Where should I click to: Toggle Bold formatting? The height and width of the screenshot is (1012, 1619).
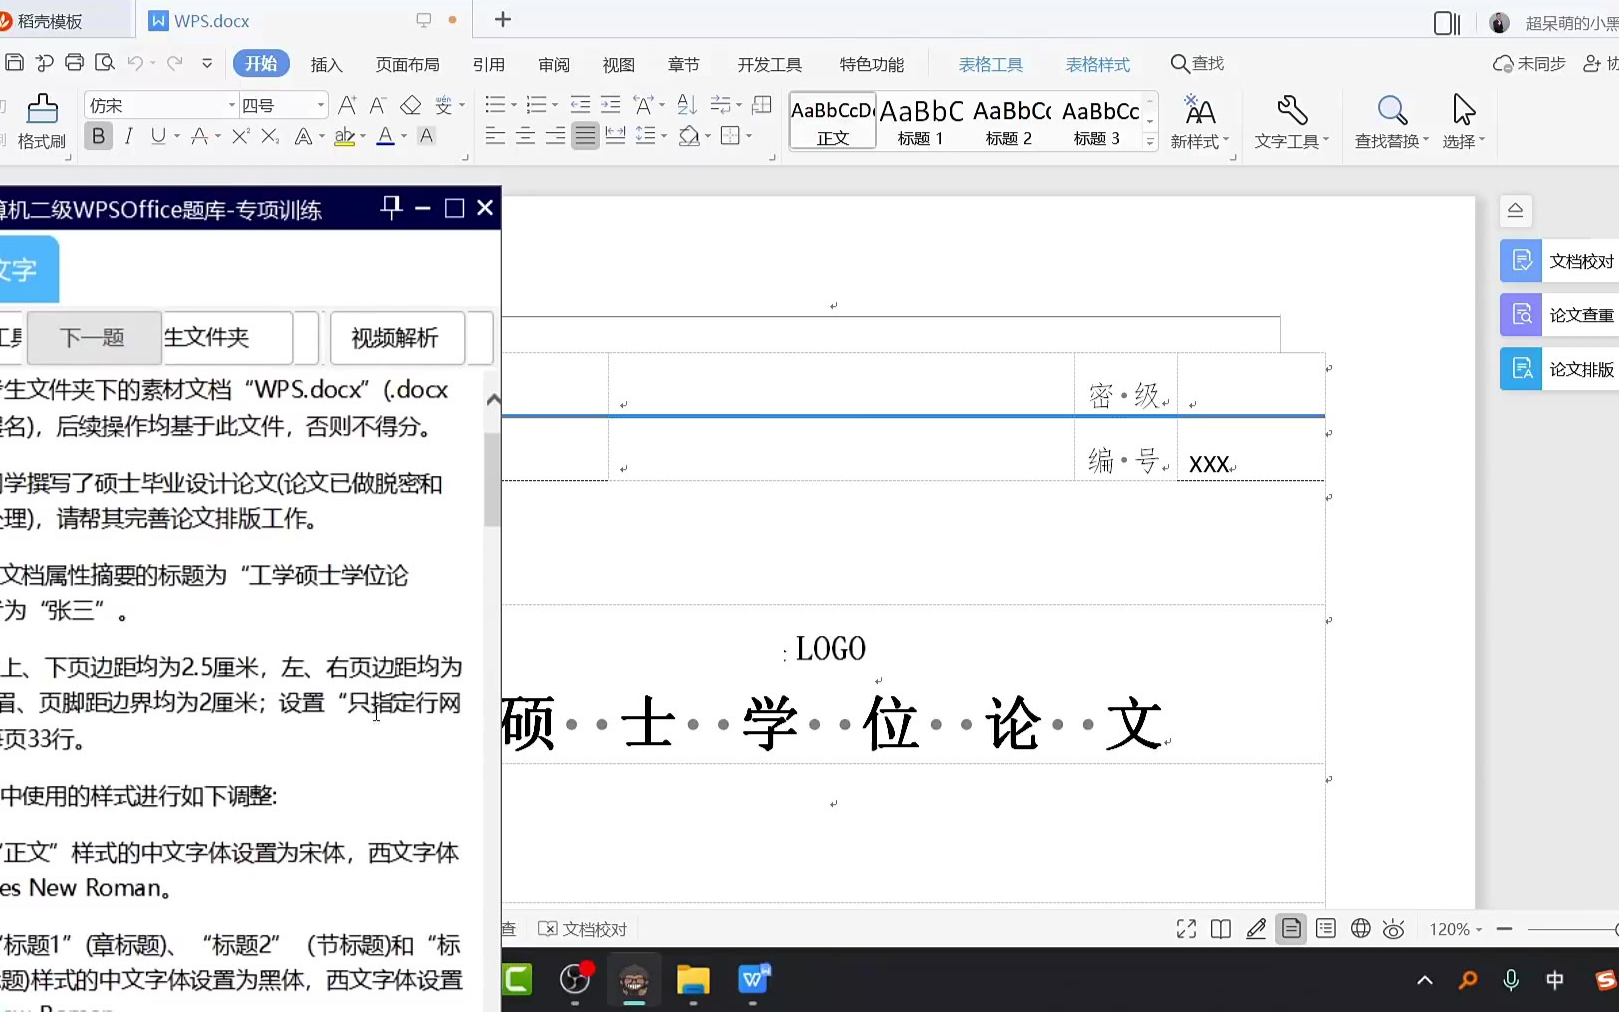[98, 136]
